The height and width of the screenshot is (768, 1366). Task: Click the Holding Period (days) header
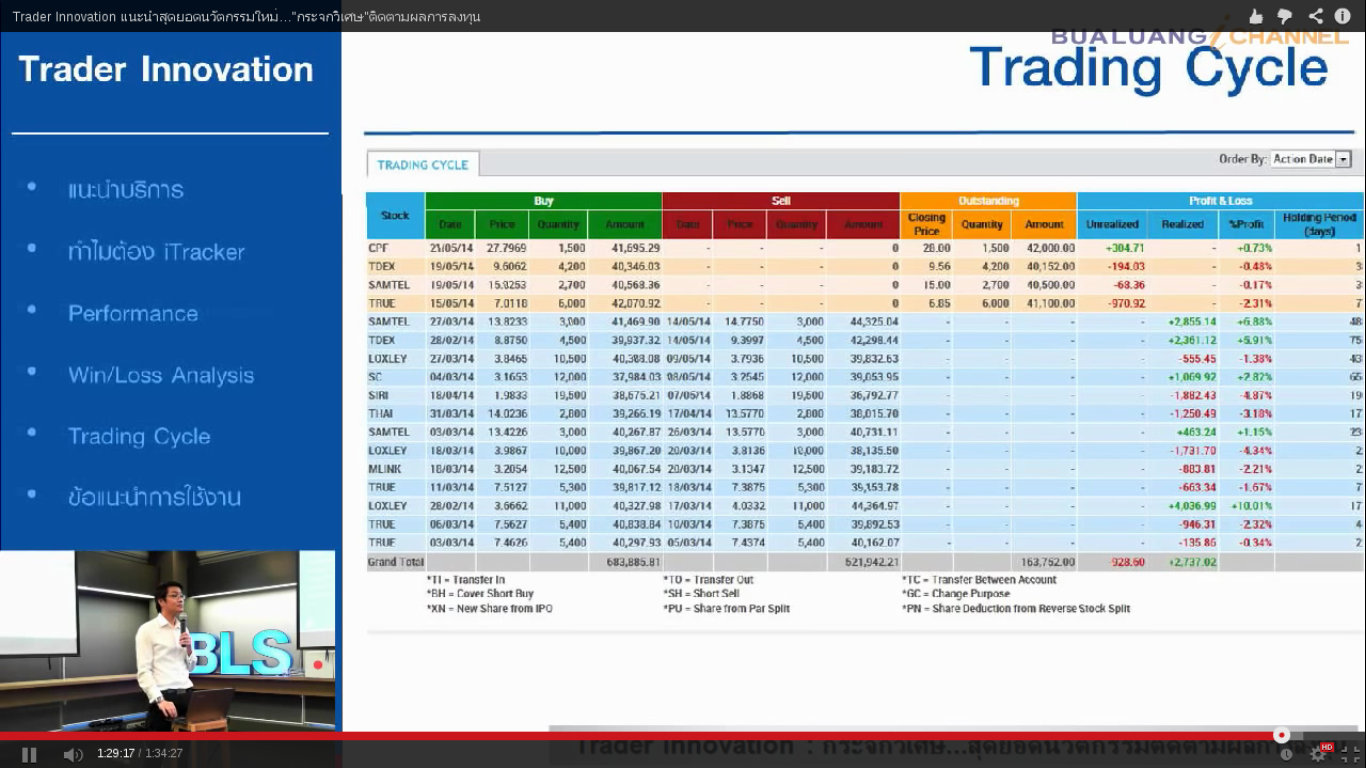pyautogui.click(x=1319, y=224)
